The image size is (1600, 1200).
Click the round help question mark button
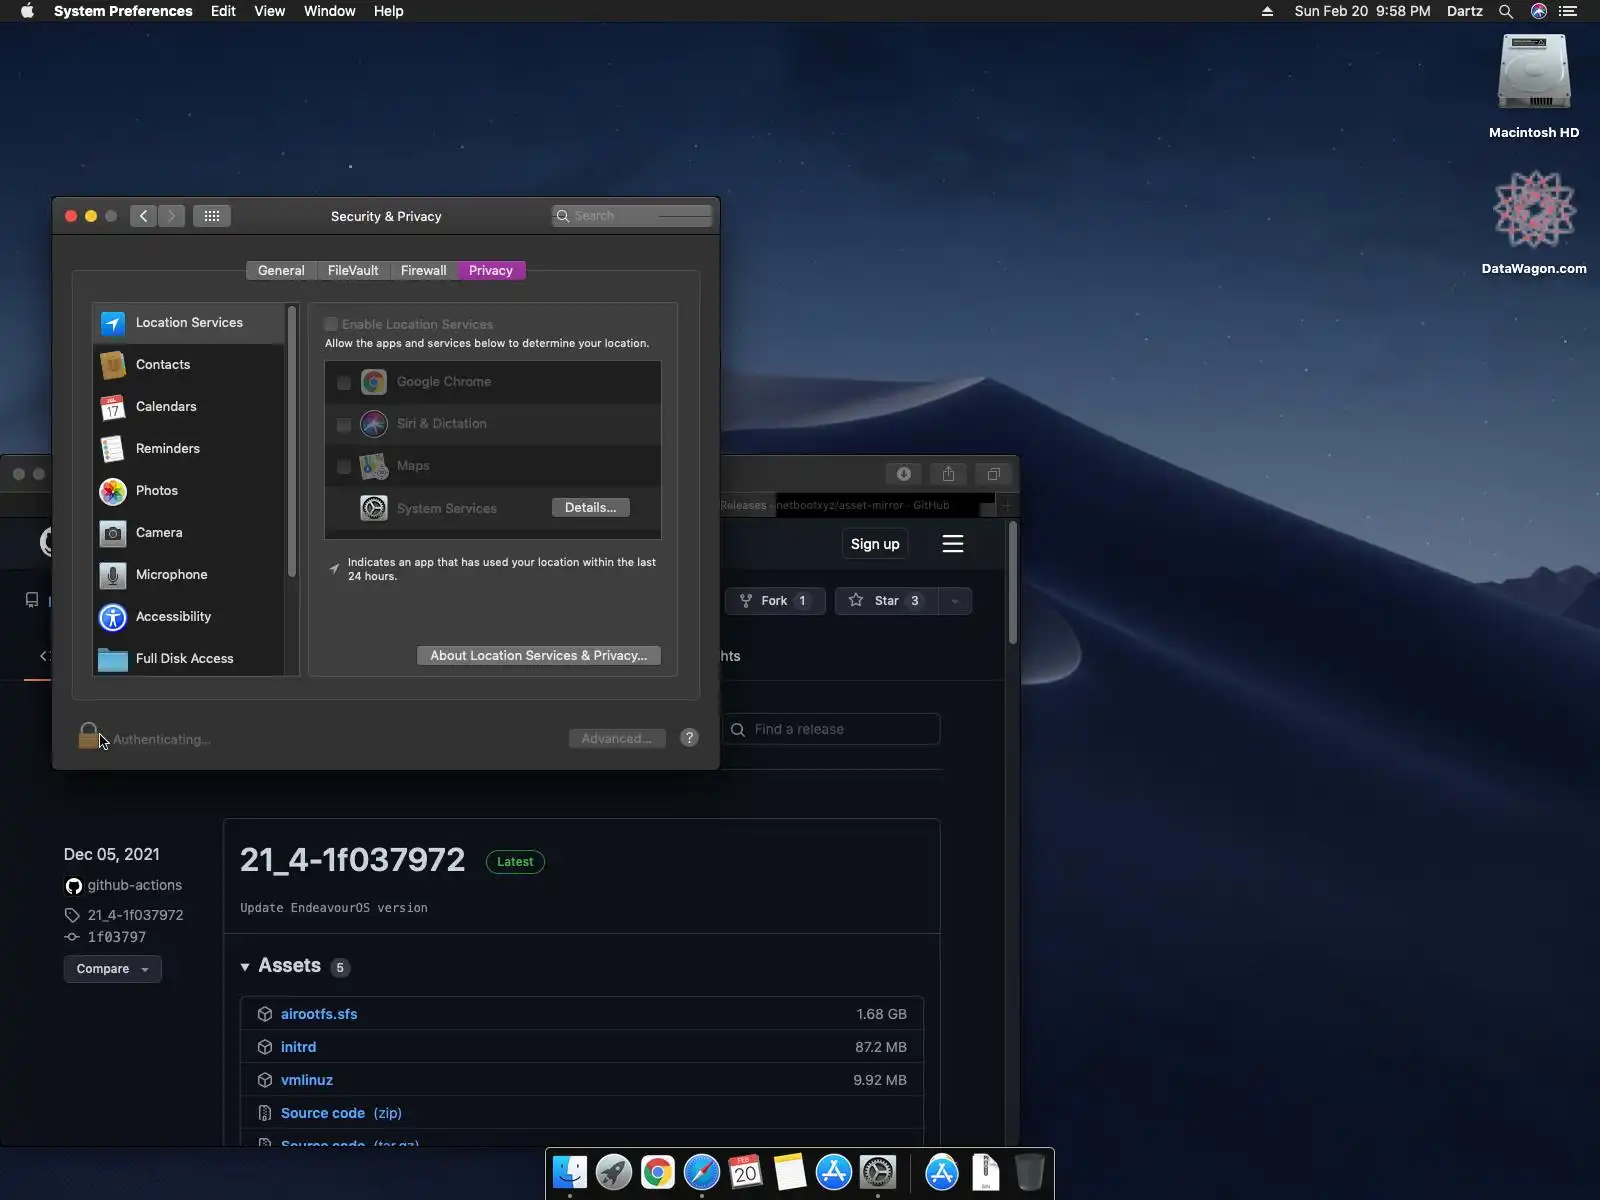point(689,738)
